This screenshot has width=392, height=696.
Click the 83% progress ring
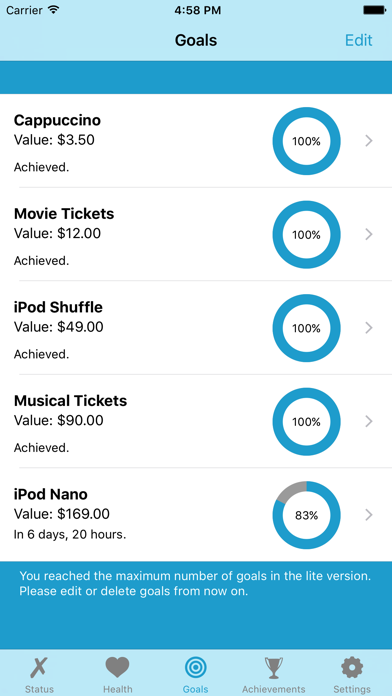pyautogui.click(x=306, y=515)
